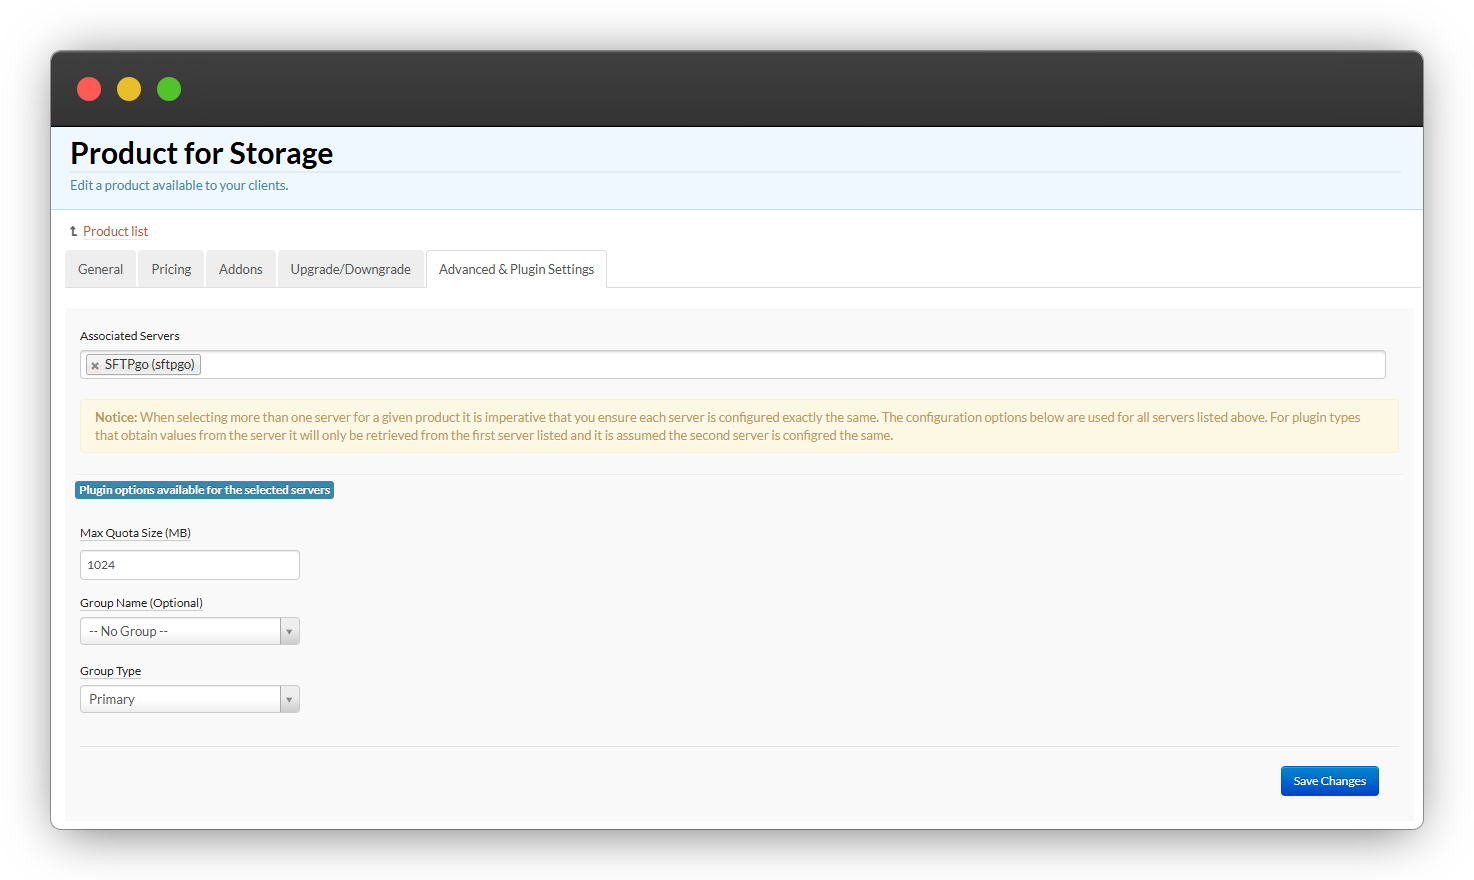Select the No Group combo box

(x=180, y=632)
